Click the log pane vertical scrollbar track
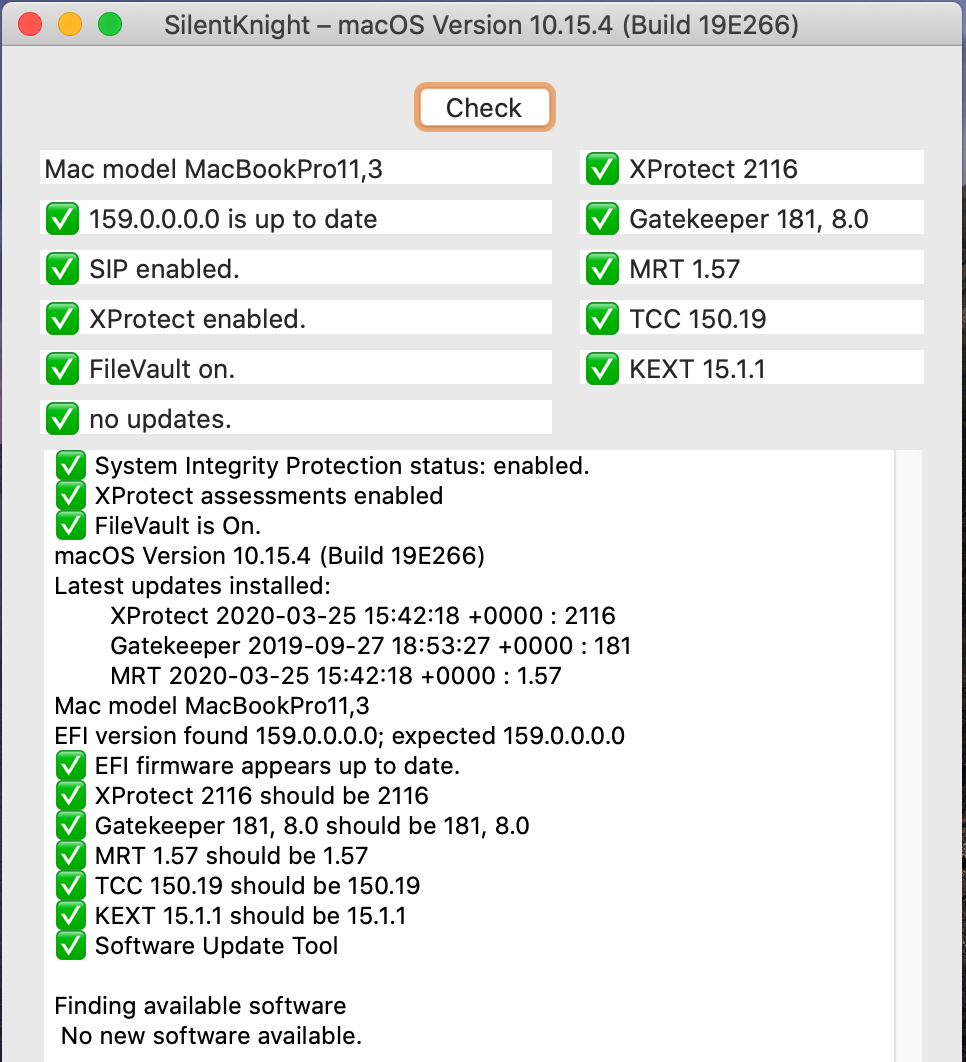The image size is (966, 1062). [x=908, y=755]
